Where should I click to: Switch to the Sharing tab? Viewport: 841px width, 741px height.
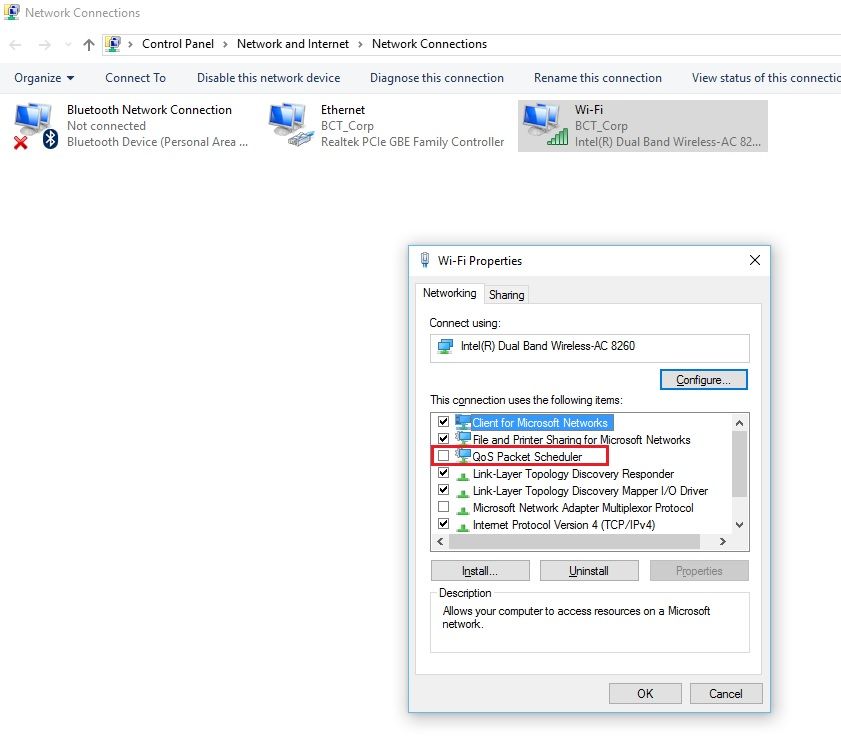pos(507,295)
